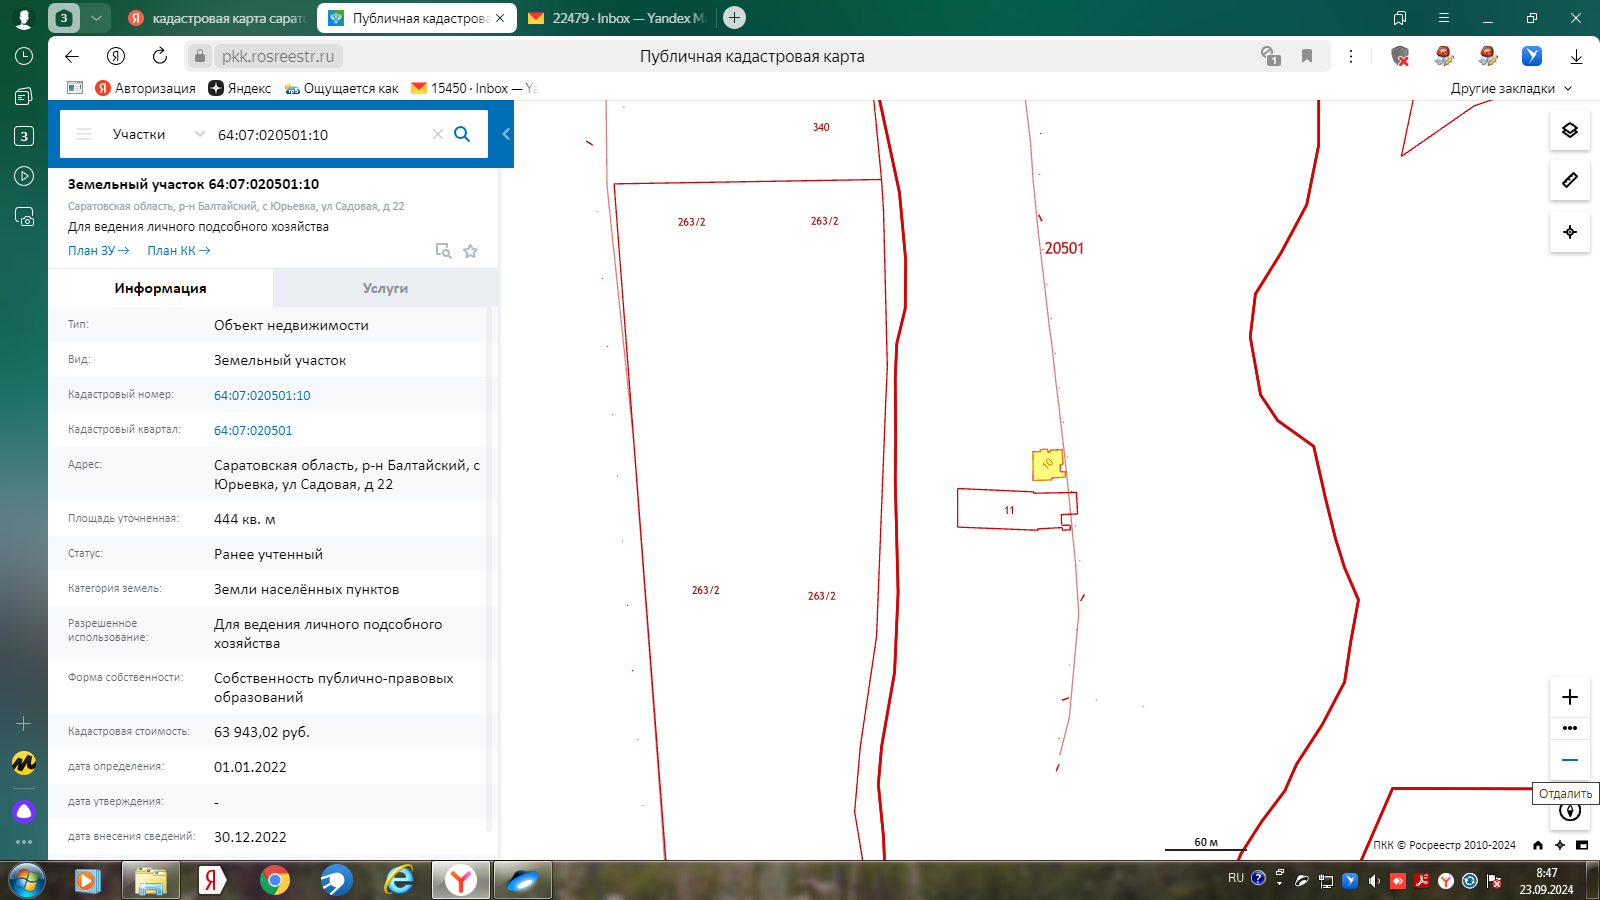The width and height of the screenshot is (1600, 900).
Task: Open a new browser tab
Action: [x=734, y=17]
